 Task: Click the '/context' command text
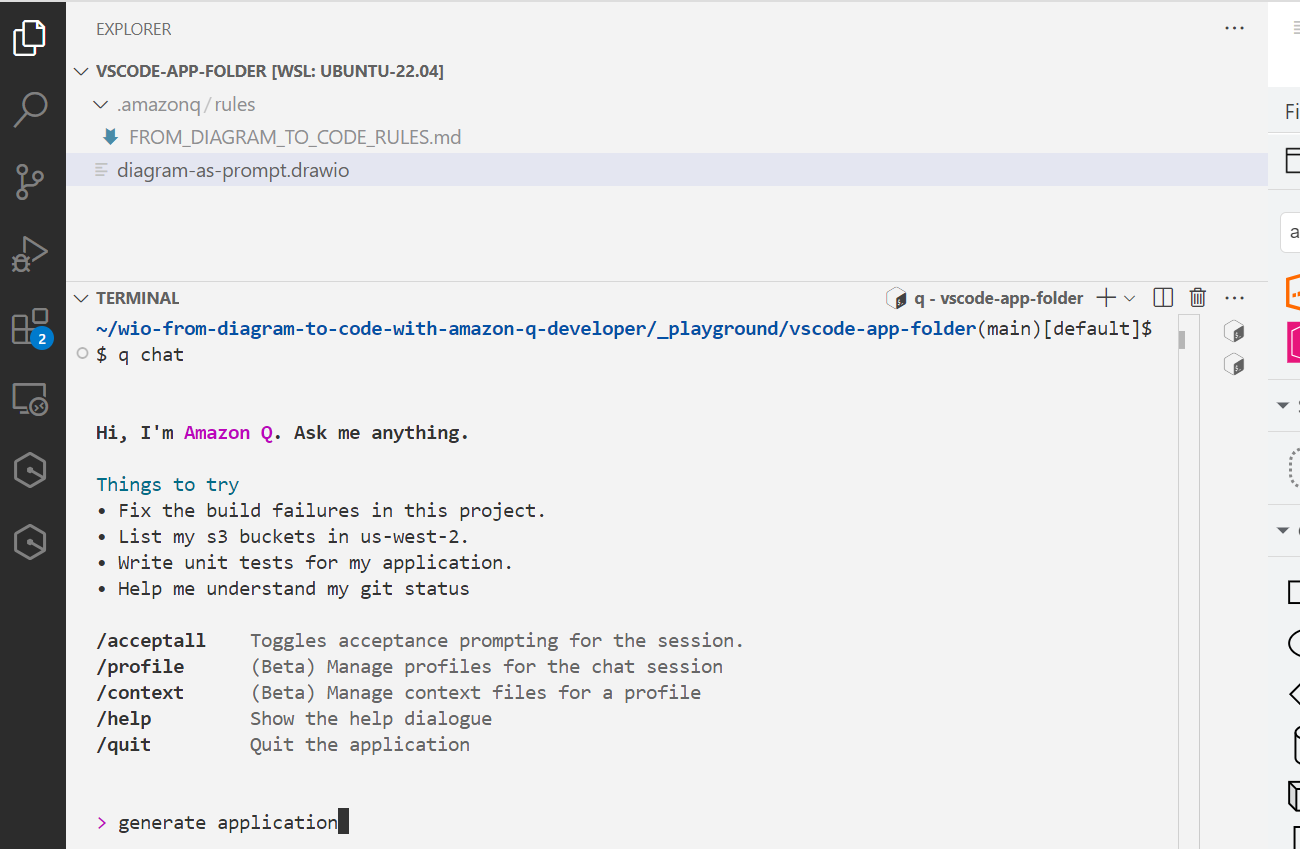coord(140,692)
